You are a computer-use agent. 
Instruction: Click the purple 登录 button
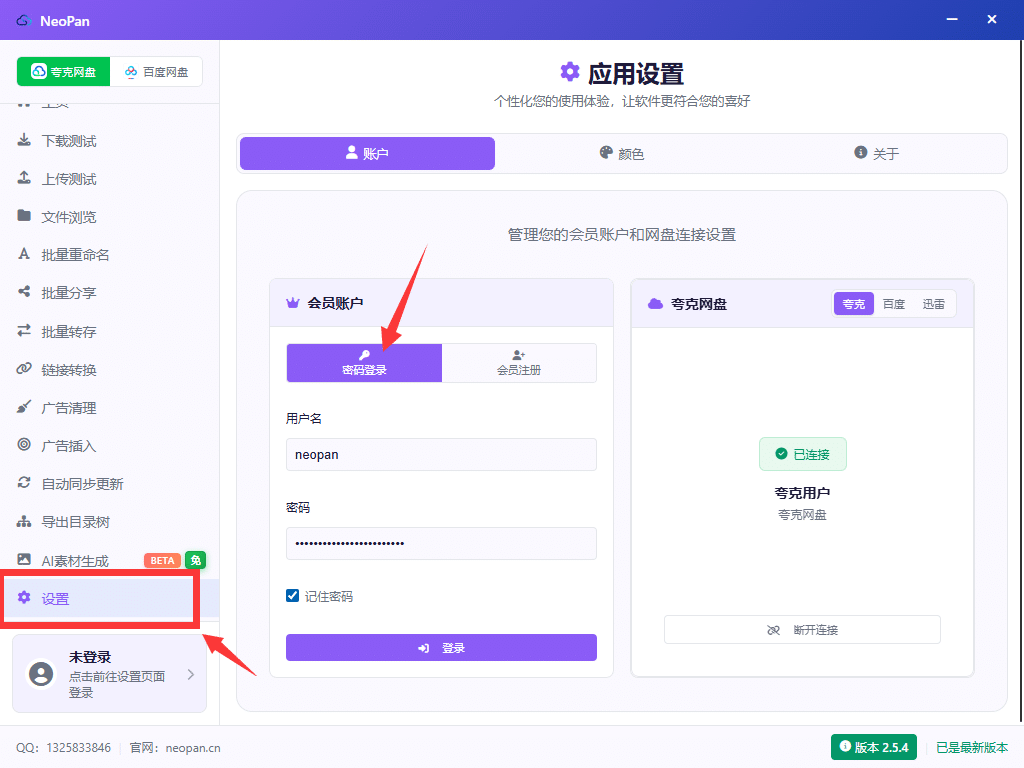[441, 648]
